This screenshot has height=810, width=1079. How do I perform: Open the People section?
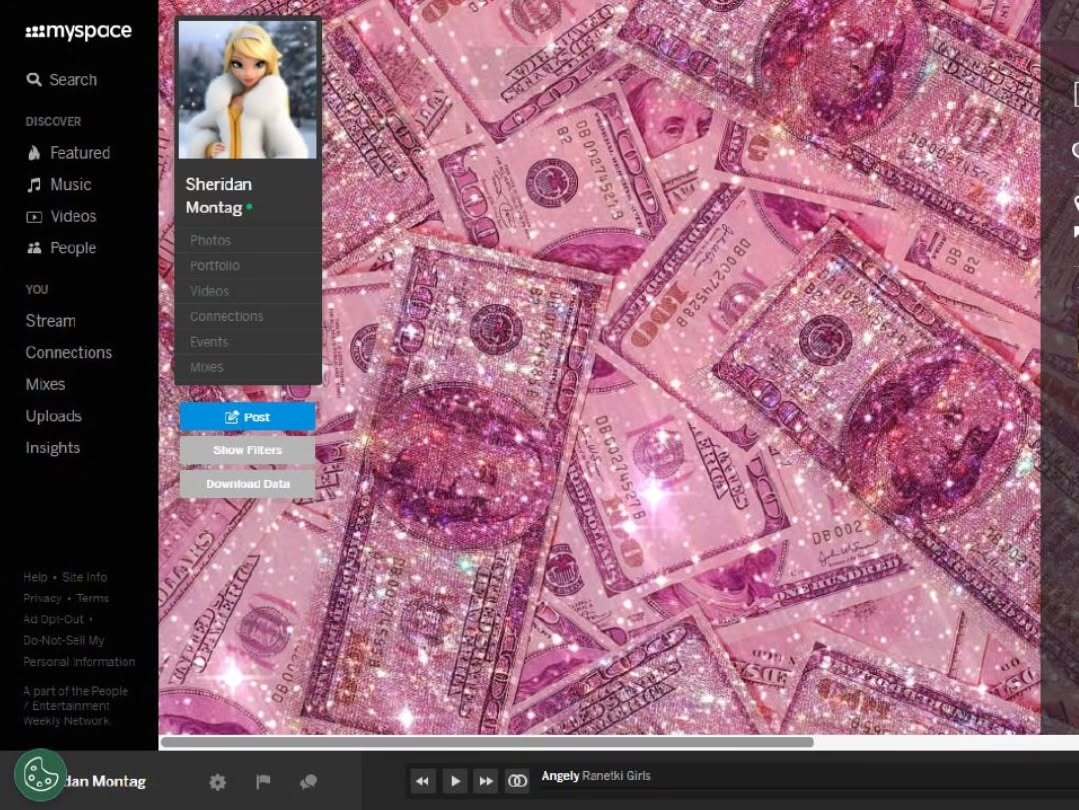click(x=73, y=248)
